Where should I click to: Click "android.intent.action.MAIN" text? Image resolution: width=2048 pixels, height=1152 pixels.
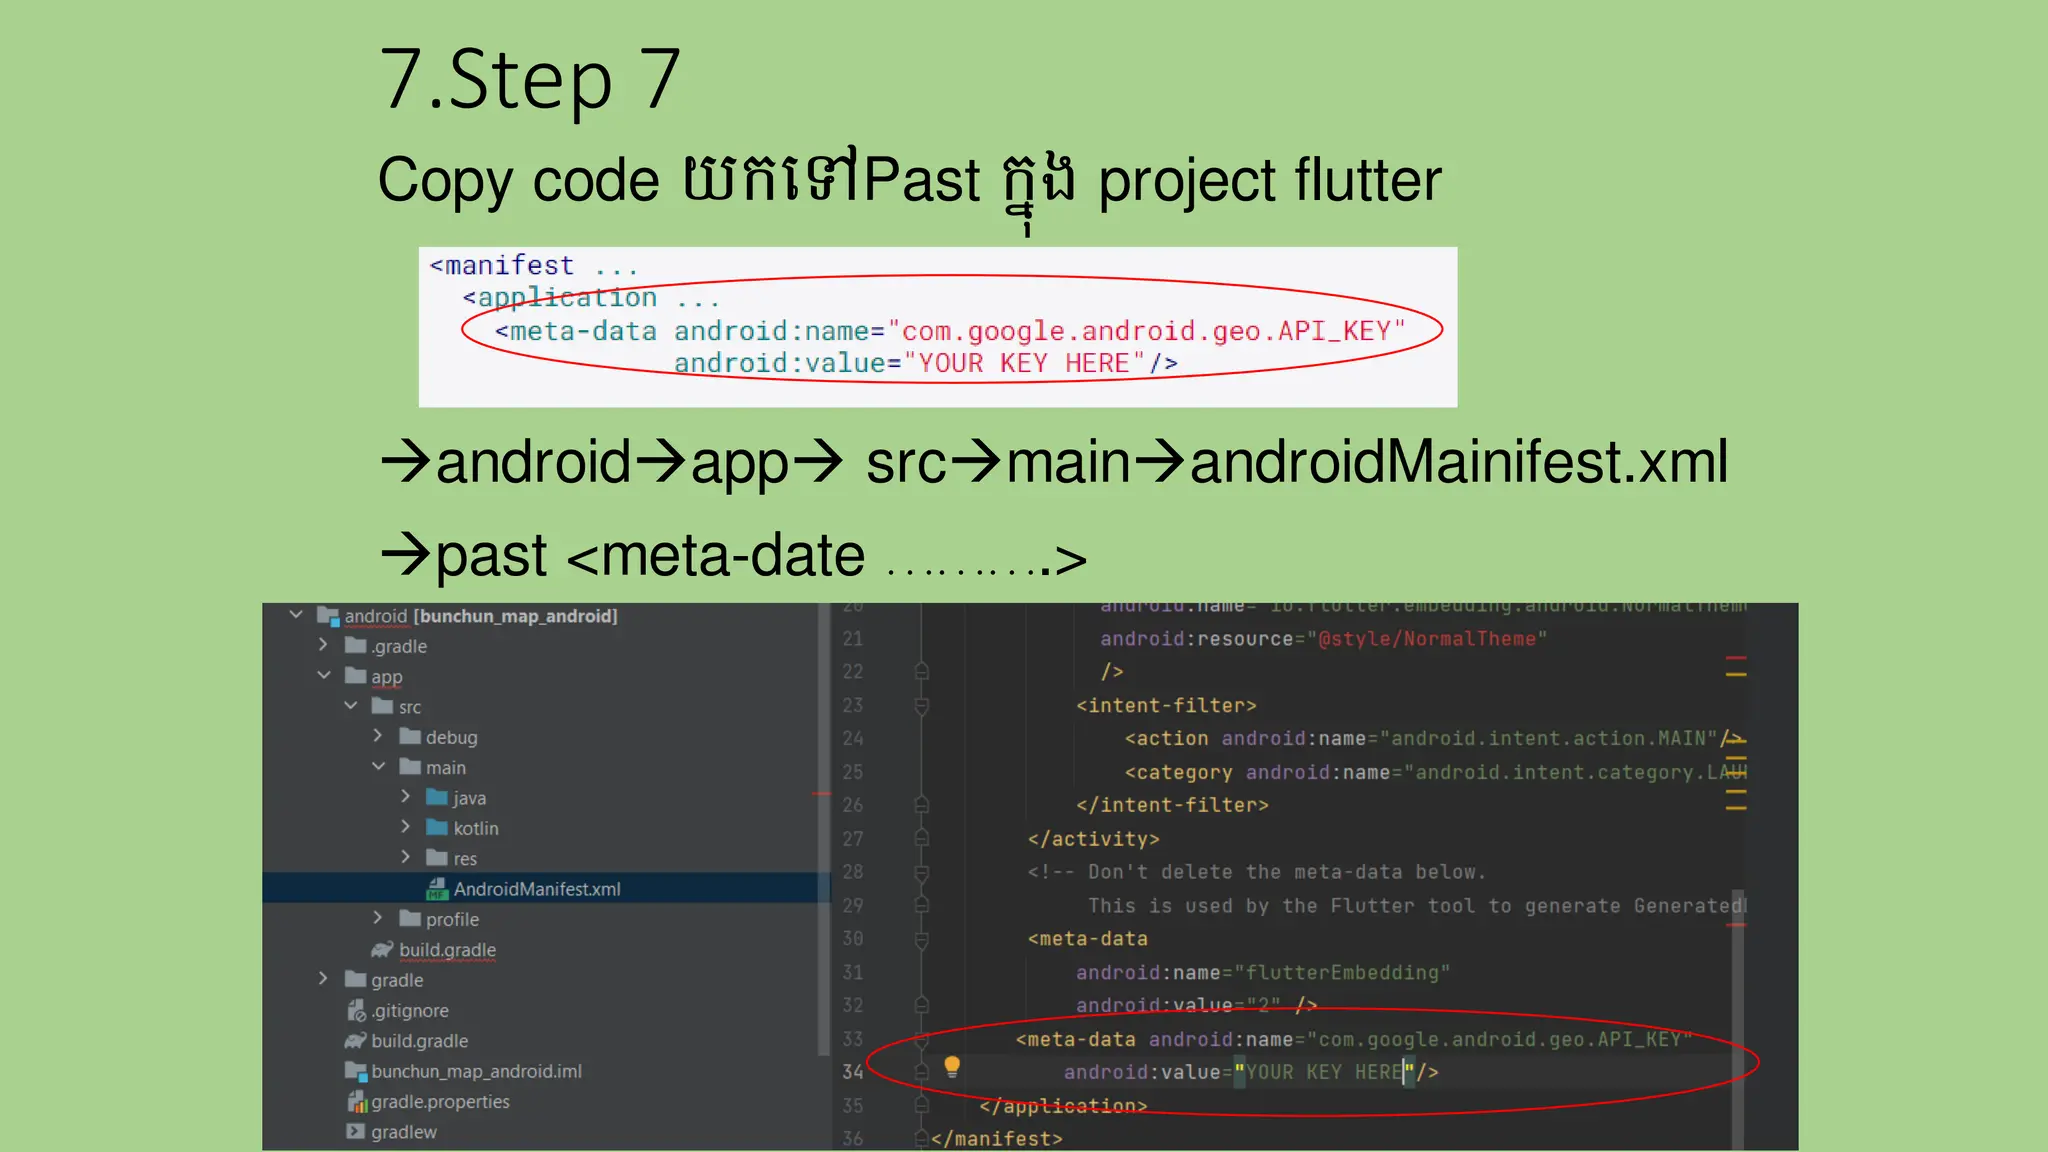pyautogui.click(x=1548, y=738)
